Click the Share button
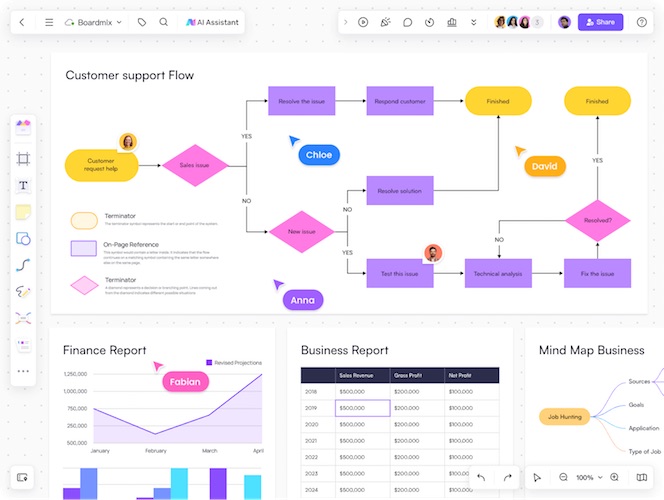Screen dimensions: 664x500 coord(600,22)
